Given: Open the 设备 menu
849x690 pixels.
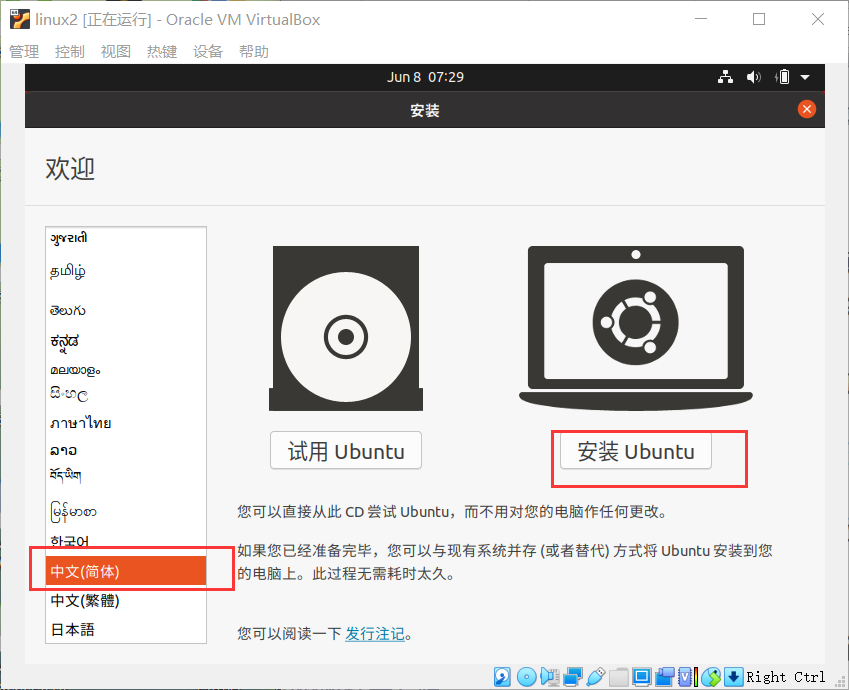Looking at the screenshot, I should [x=208, y=52].
